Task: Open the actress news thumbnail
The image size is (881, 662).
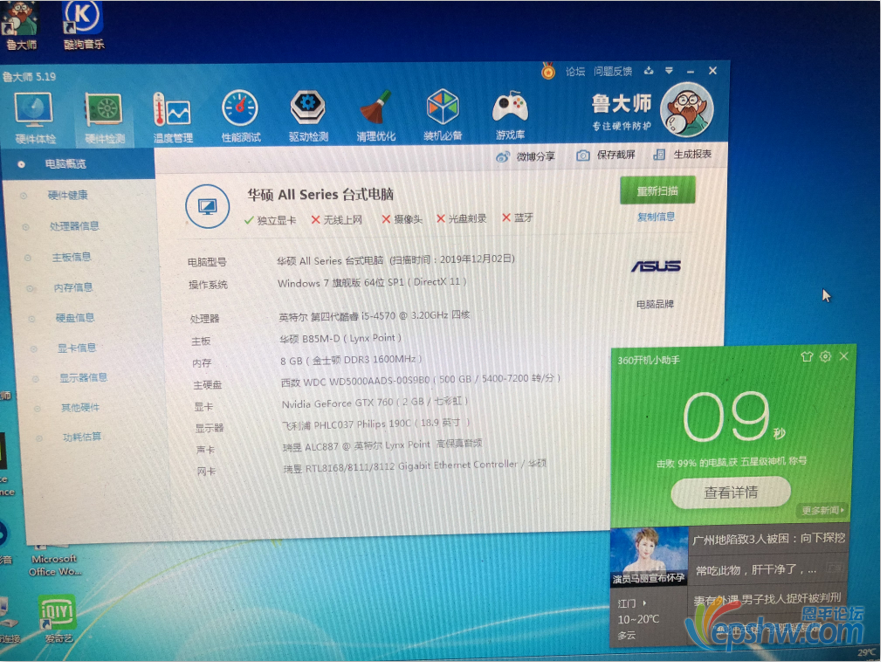Action: pyautogui.click(x=649, y=556)
